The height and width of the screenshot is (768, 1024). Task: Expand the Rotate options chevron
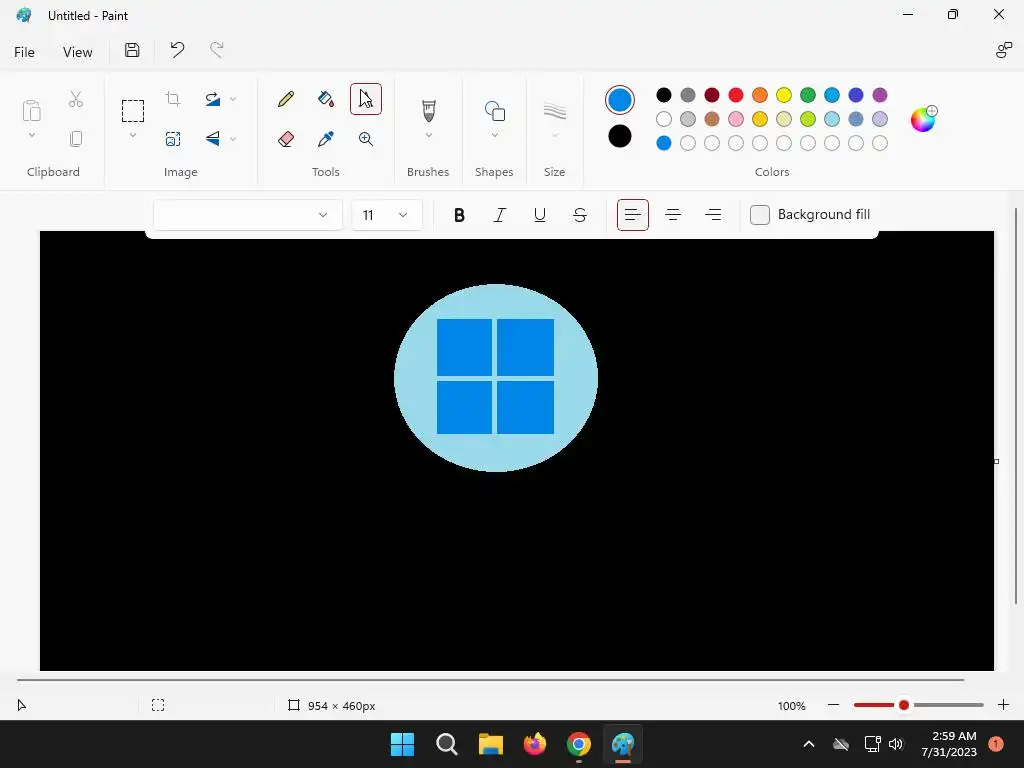point(233,99)
